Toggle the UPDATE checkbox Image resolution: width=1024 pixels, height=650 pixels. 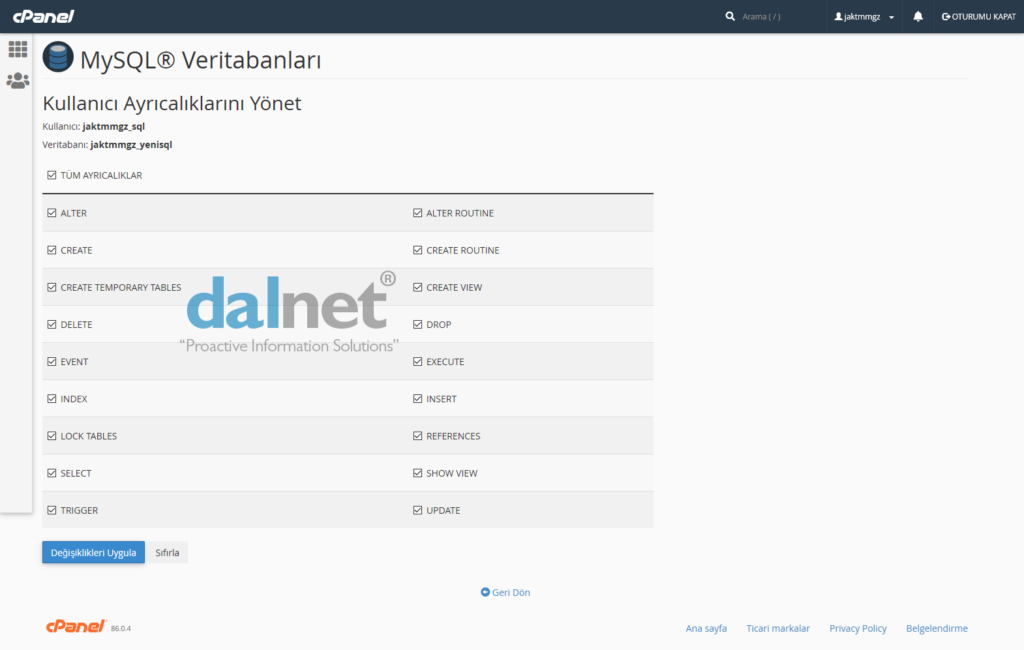click(417, 511)
